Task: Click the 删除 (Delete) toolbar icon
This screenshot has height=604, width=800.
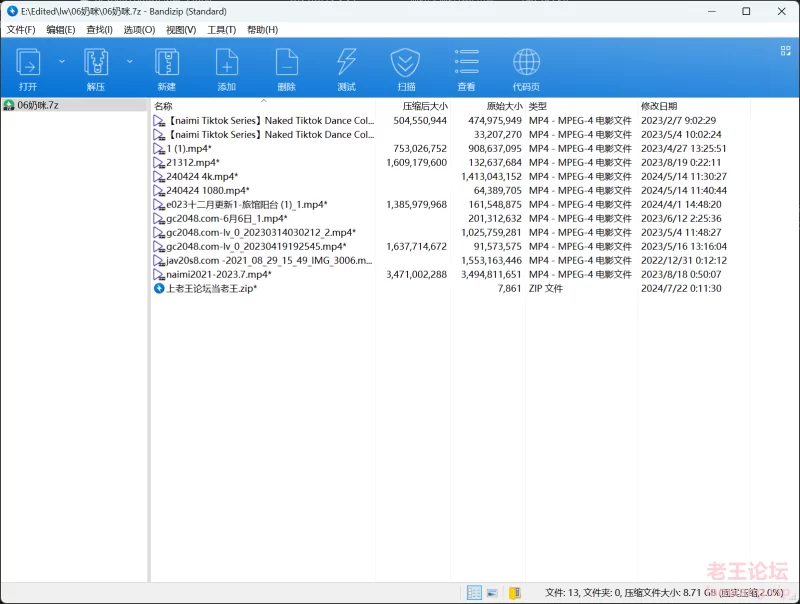Action: [x=287, y=62]
